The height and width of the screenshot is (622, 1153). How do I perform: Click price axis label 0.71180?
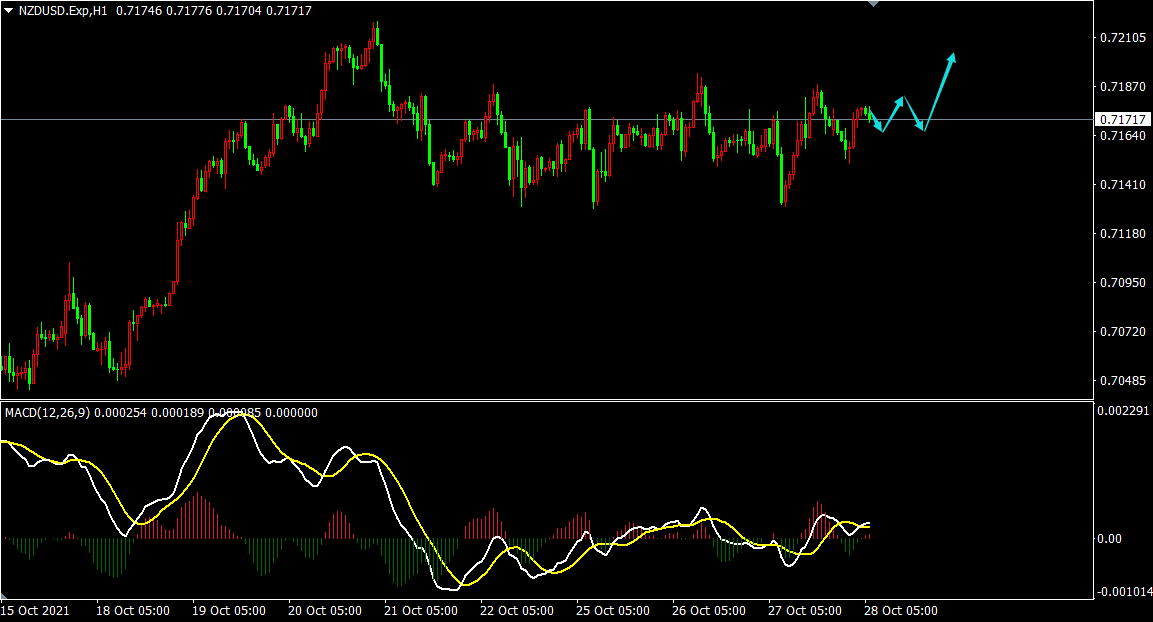(x=1123, y=234)
